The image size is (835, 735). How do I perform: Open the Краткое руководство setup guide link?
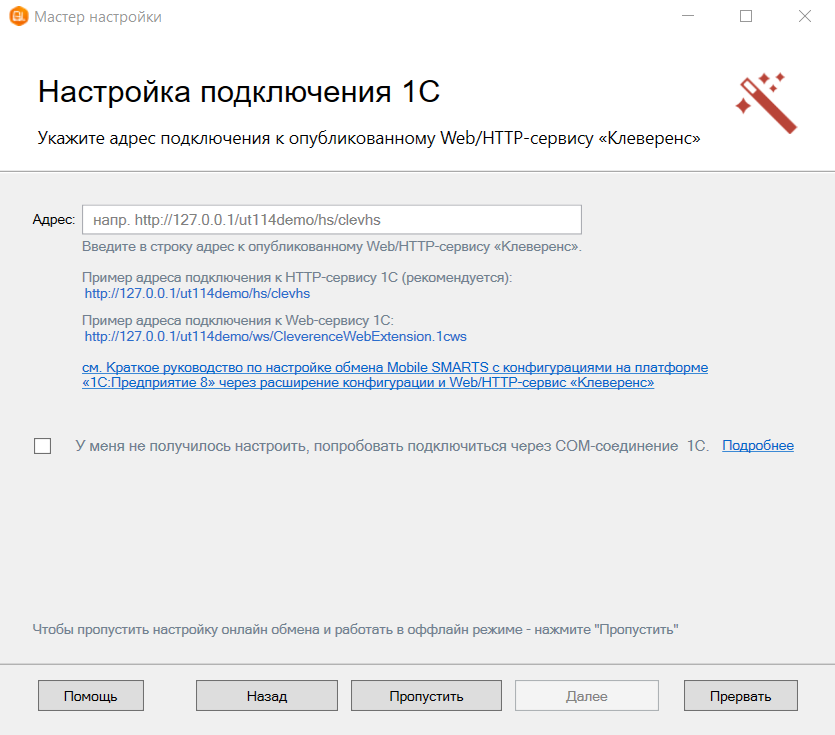(395, 375)
